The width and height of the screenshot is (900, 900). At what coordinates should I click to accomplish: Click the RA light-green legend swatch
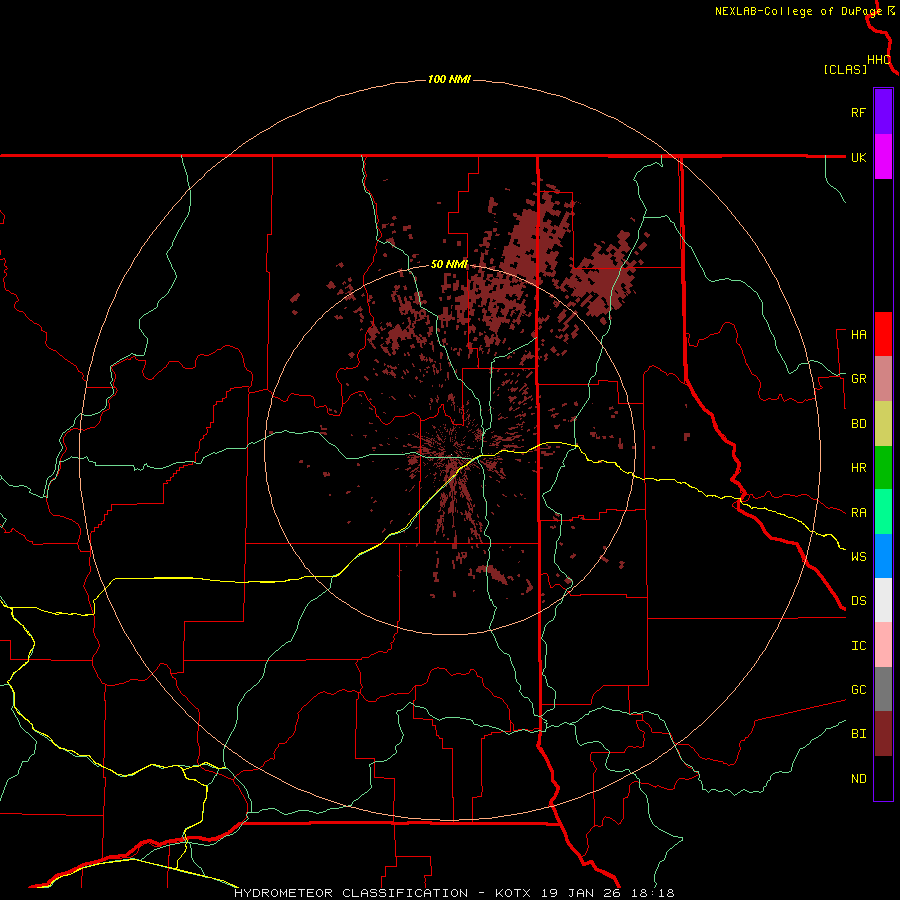883,512
